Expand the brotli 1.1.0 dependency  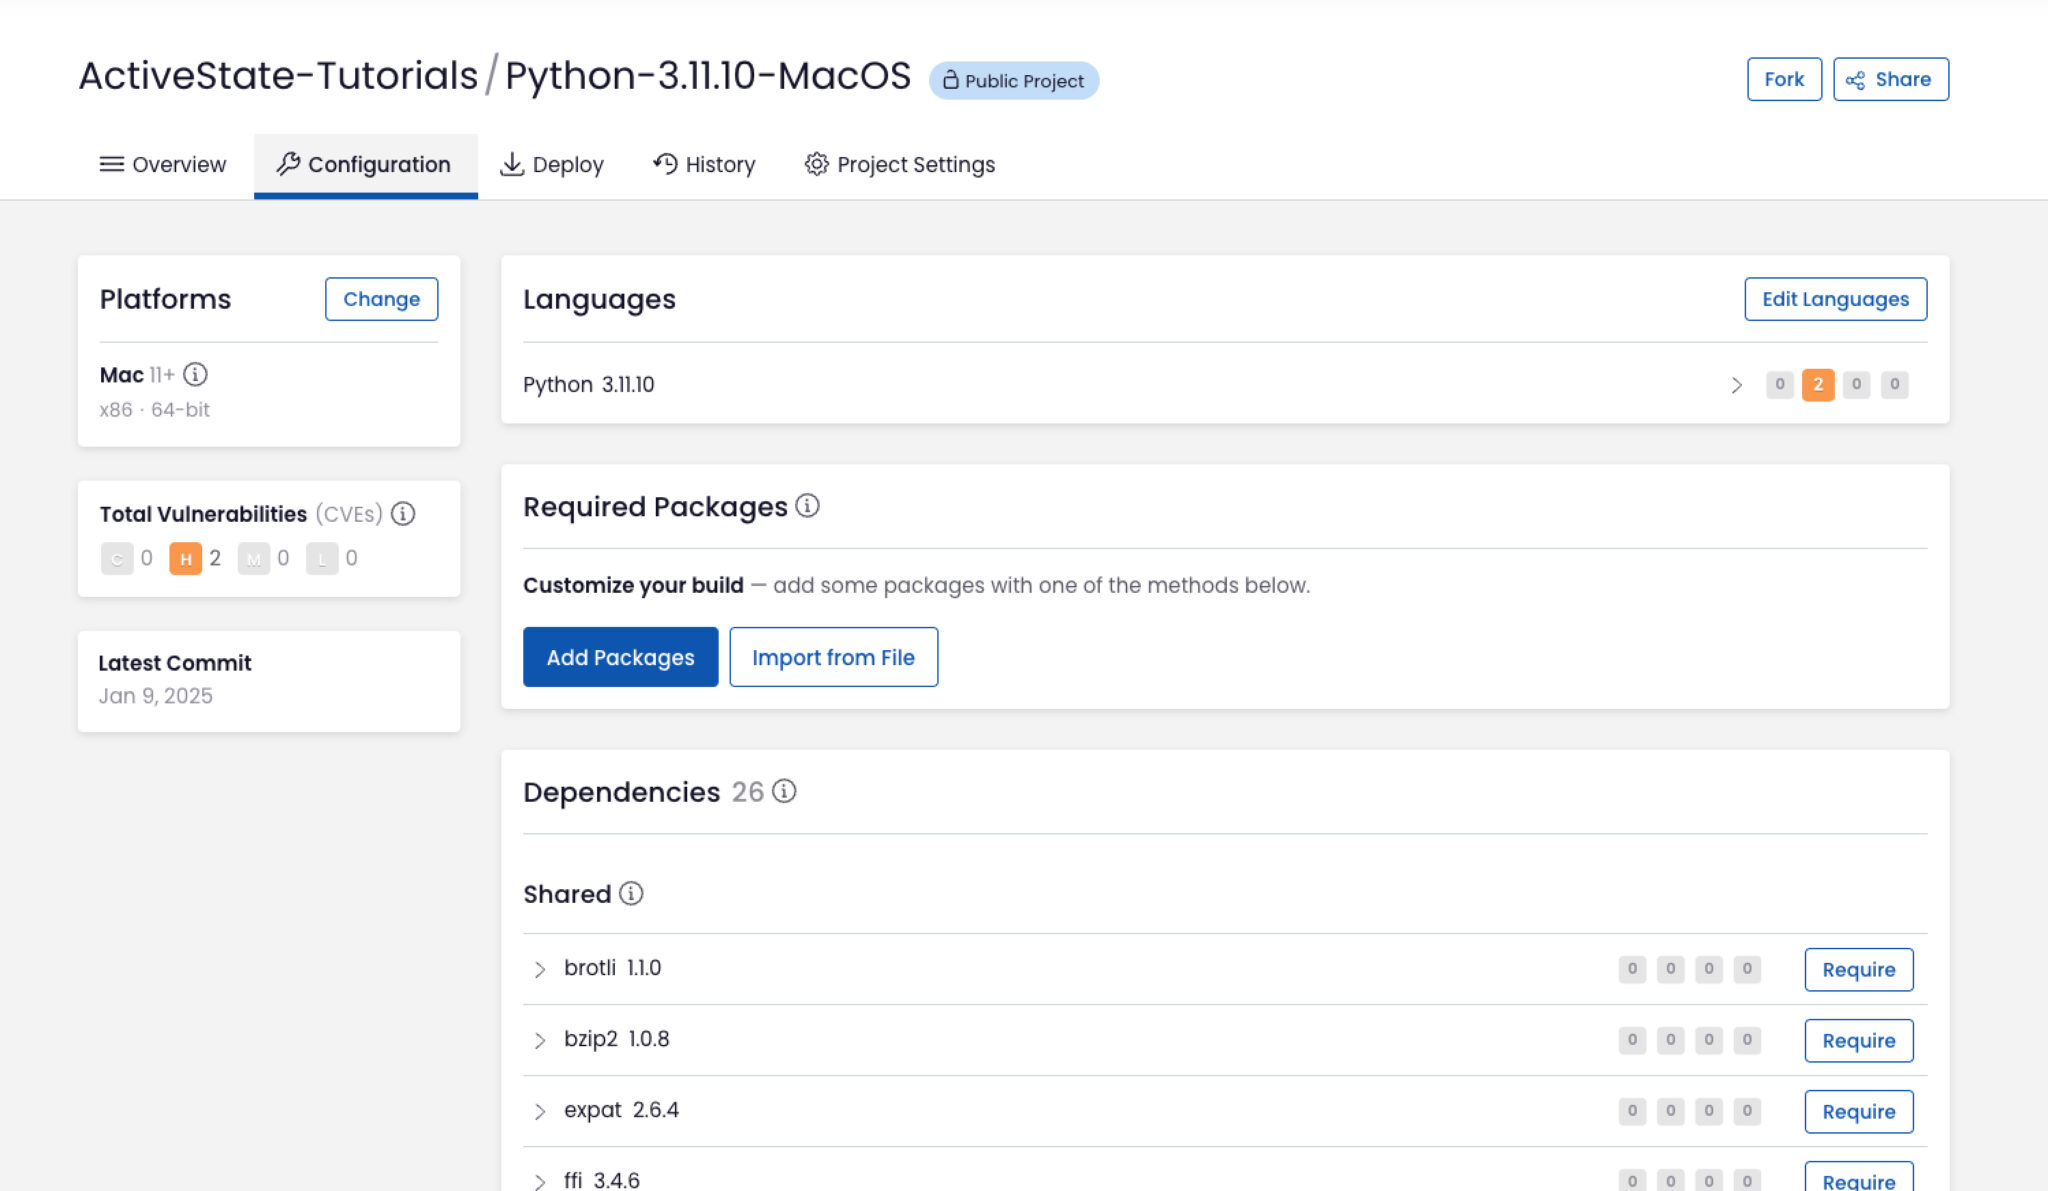tap(539, 969)
